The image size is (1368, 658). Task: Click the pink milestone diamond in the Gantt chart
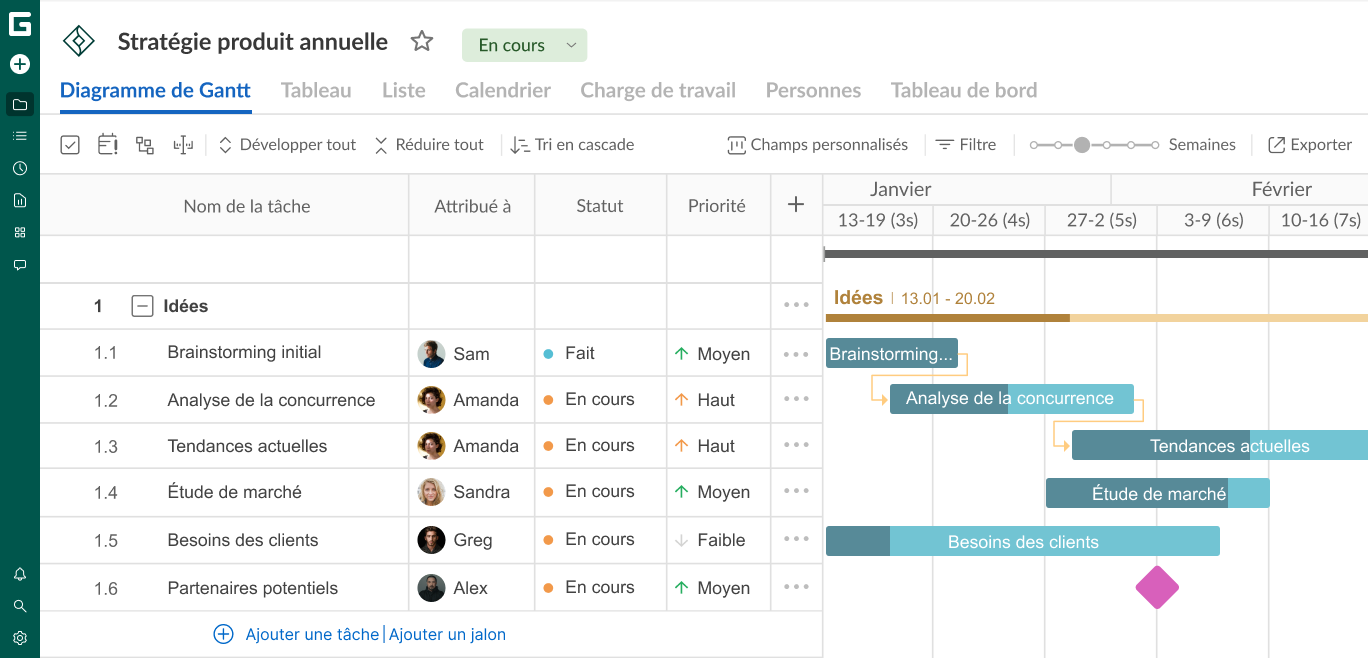pos(1157,588)
